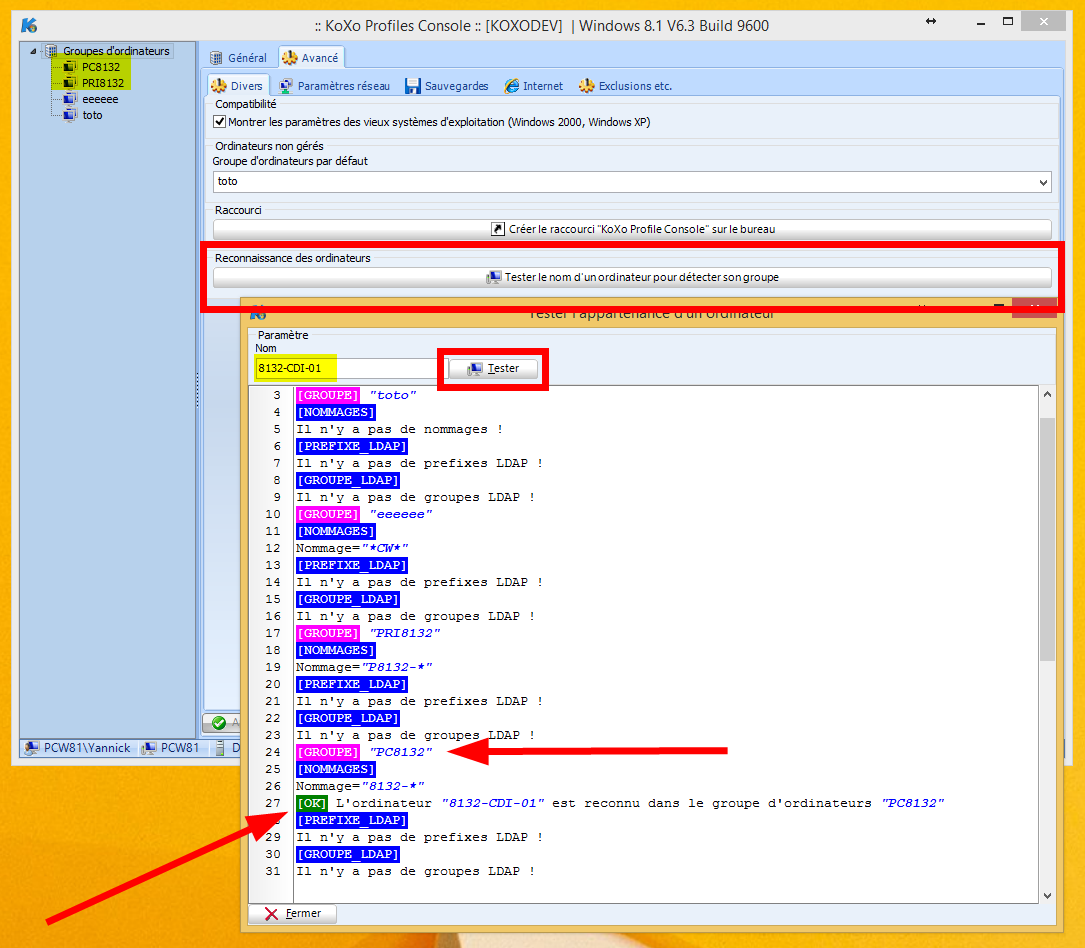This screenshot has width=1085, height=948.
Task: Click the line reading [GROUPE] "PRI8132"
Action: 368,634
